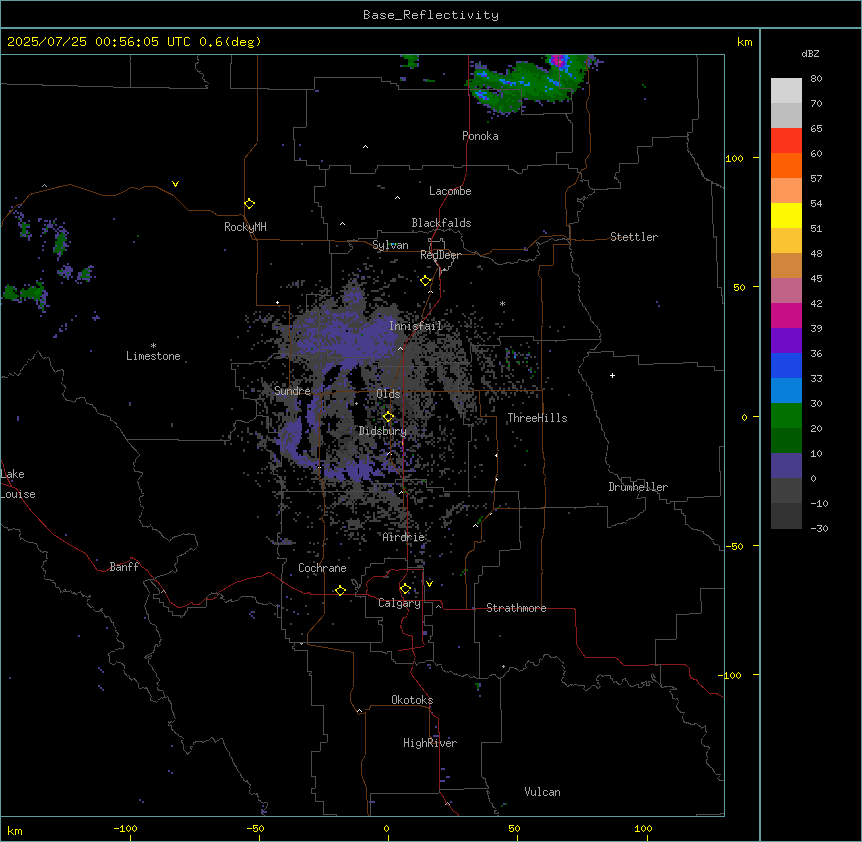Click the yellow diamond marker beside RockyMH

250,204
